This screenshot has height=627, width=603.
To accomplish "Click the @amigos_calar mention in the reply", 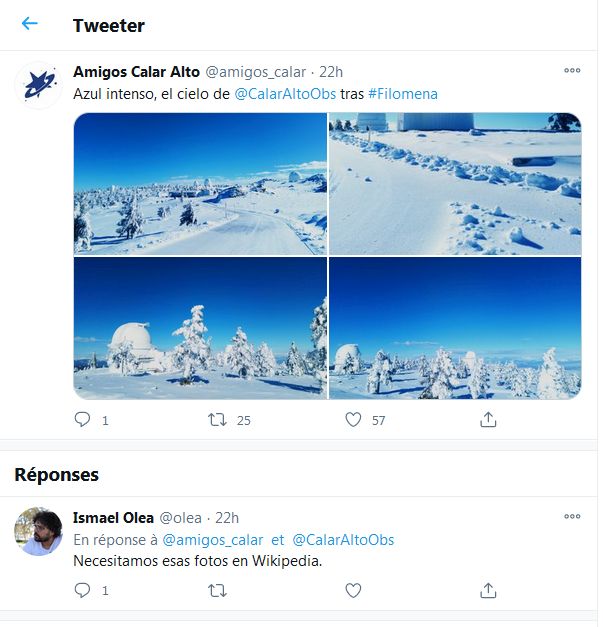I will pyautogui.click(x=214, y=540).
